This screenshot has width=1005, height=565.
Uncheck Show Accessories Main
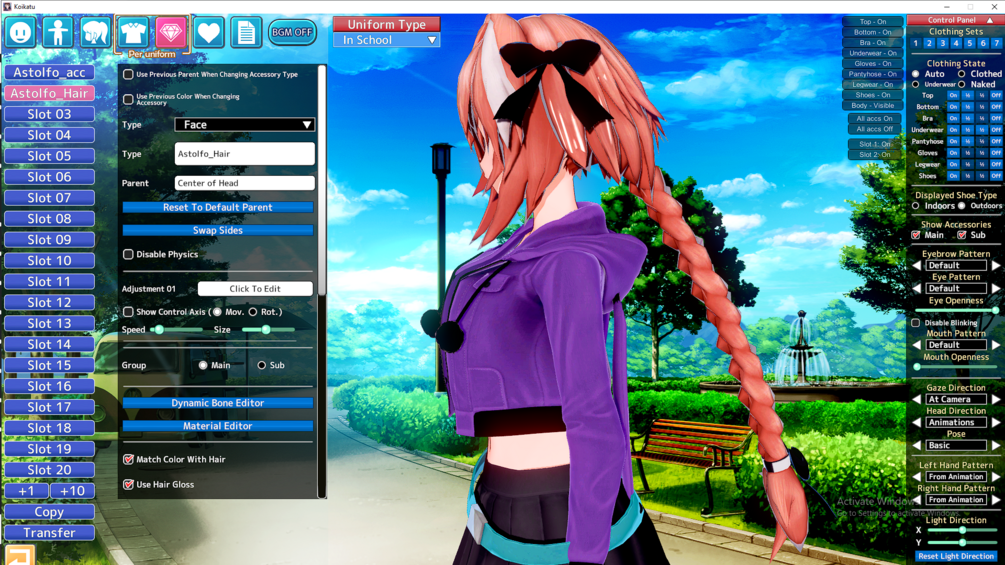[916, 235]
